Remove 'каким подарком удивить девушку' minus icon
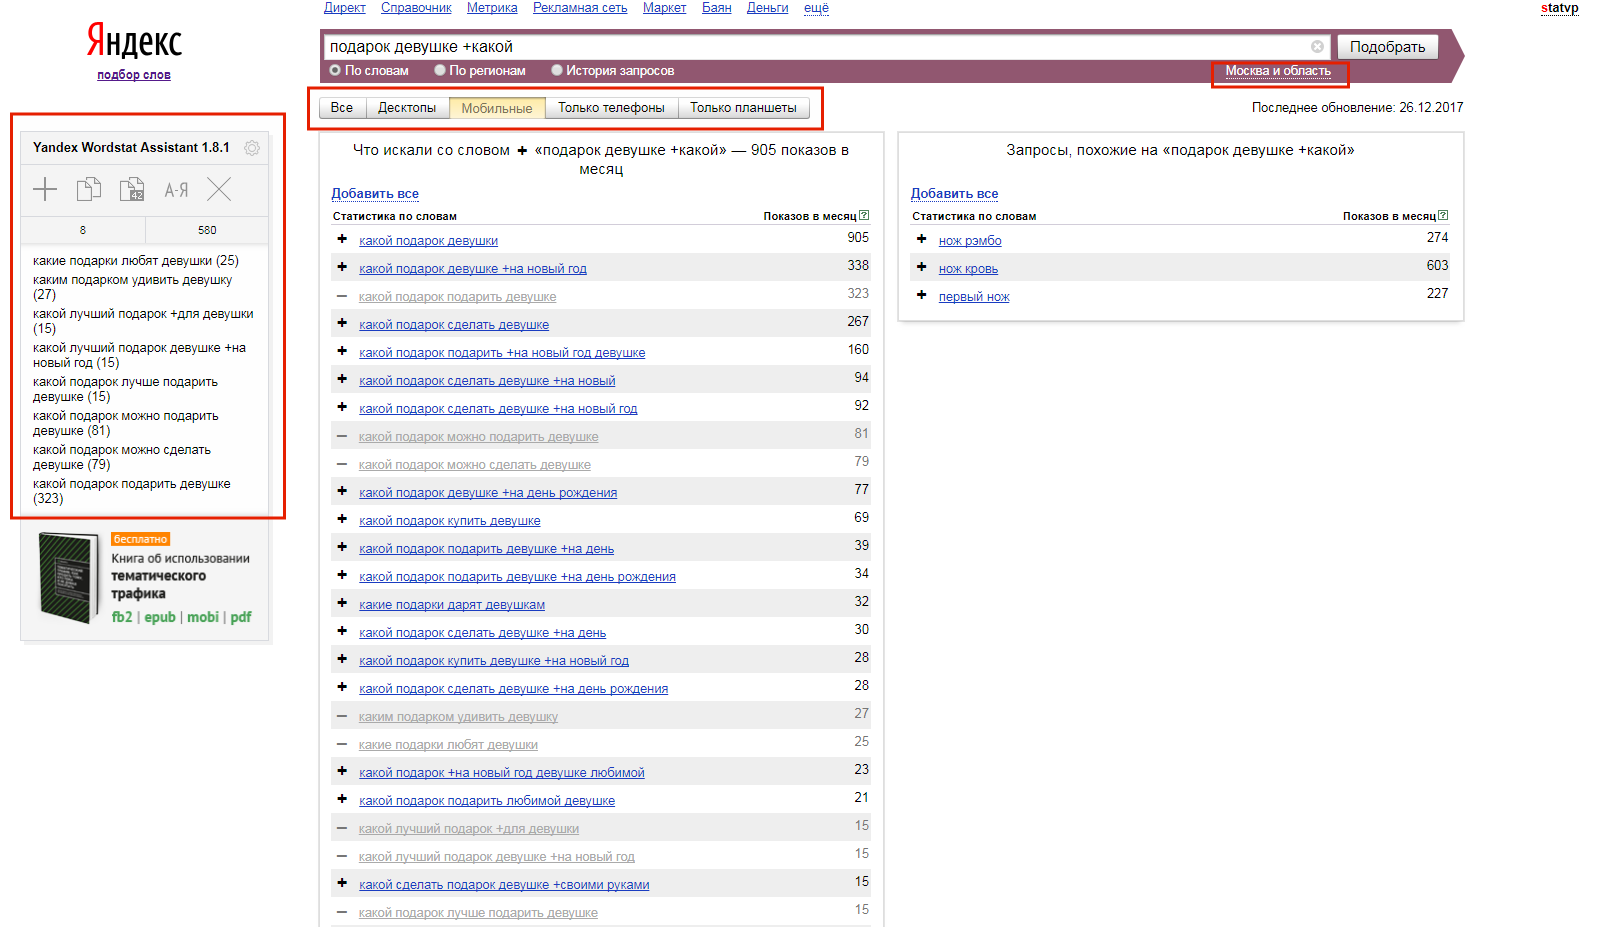Image resolution: width=1611 pixels, height=927 pixels. pos(342,716)
